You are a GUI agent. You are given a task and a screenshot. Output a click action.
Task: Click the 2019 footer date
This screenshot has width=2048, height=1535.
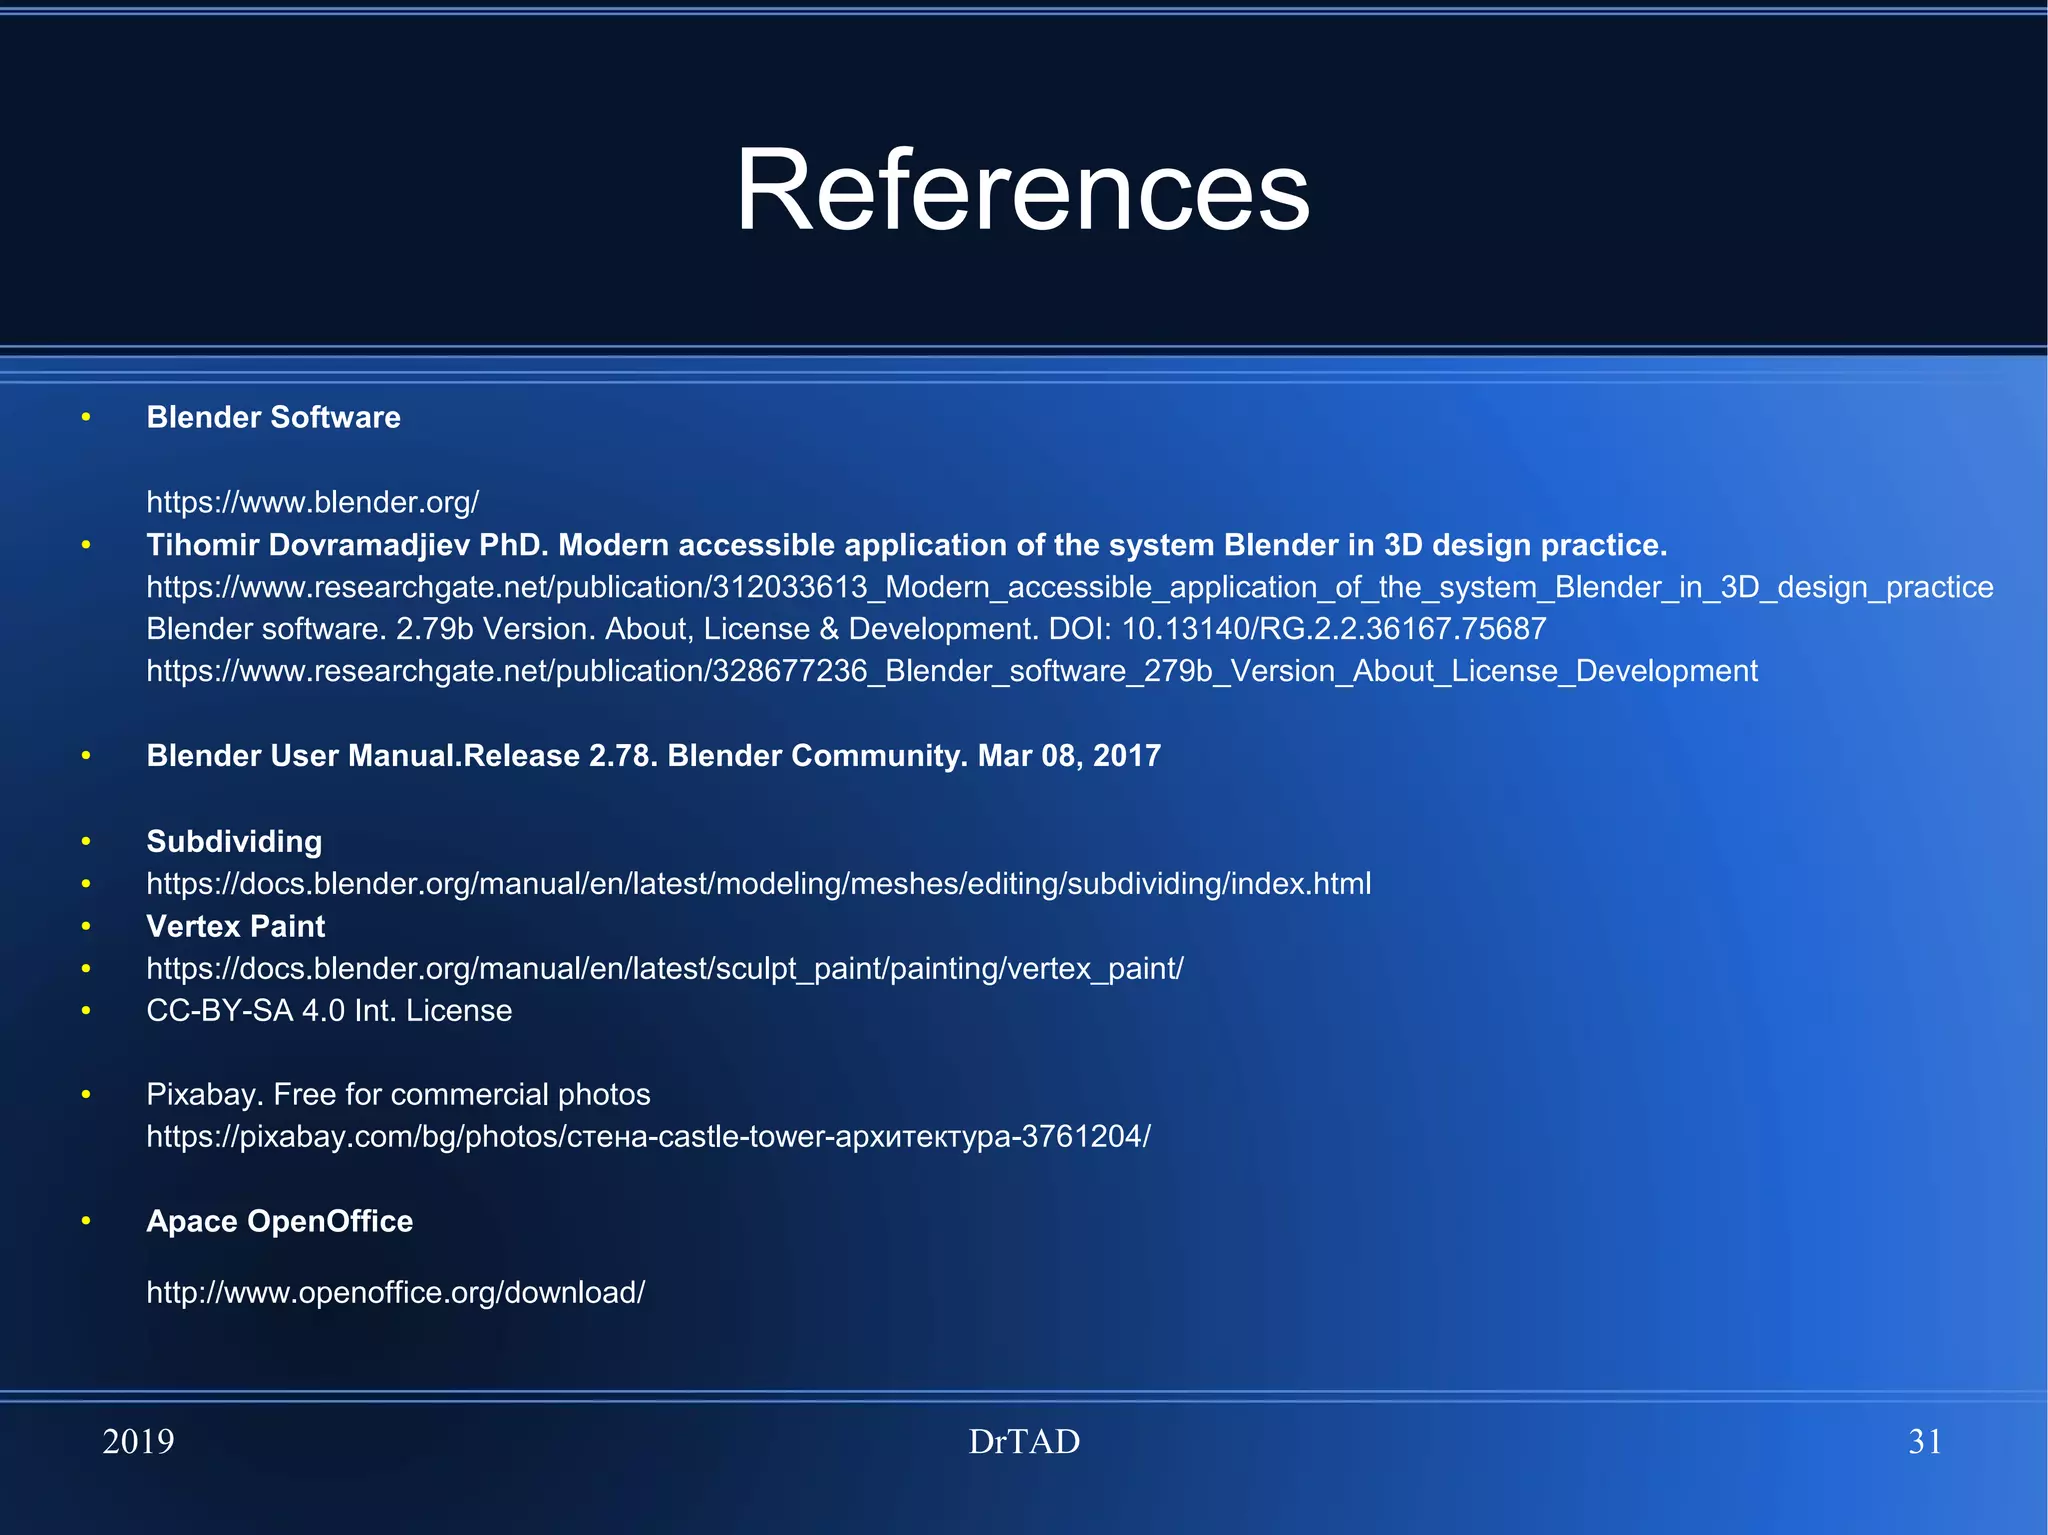click(x=138, y=1442)
